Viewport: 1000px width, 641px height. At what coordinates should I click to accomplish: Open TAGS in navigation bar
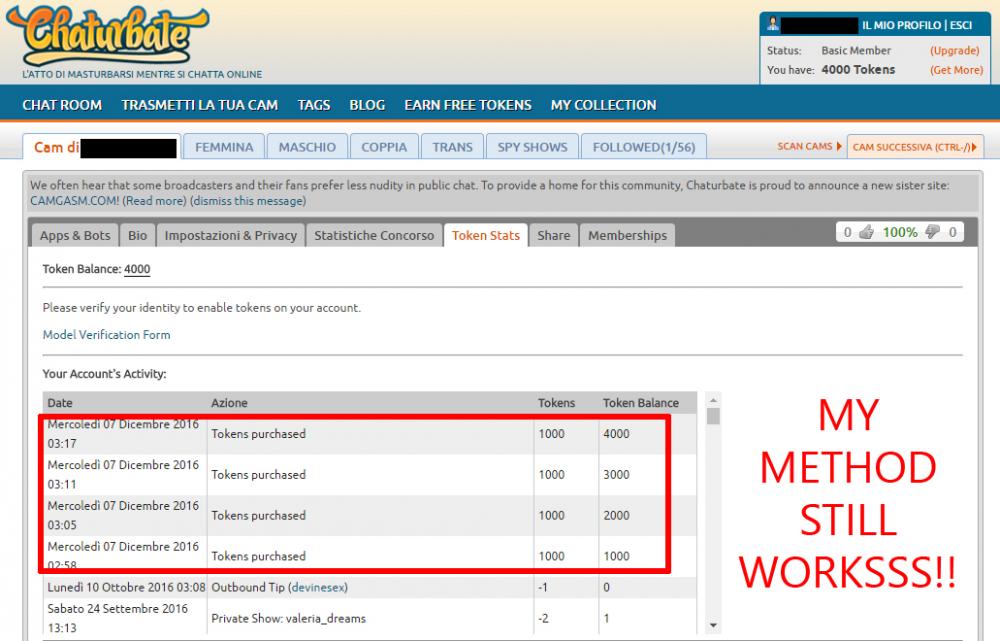(314, 105)
